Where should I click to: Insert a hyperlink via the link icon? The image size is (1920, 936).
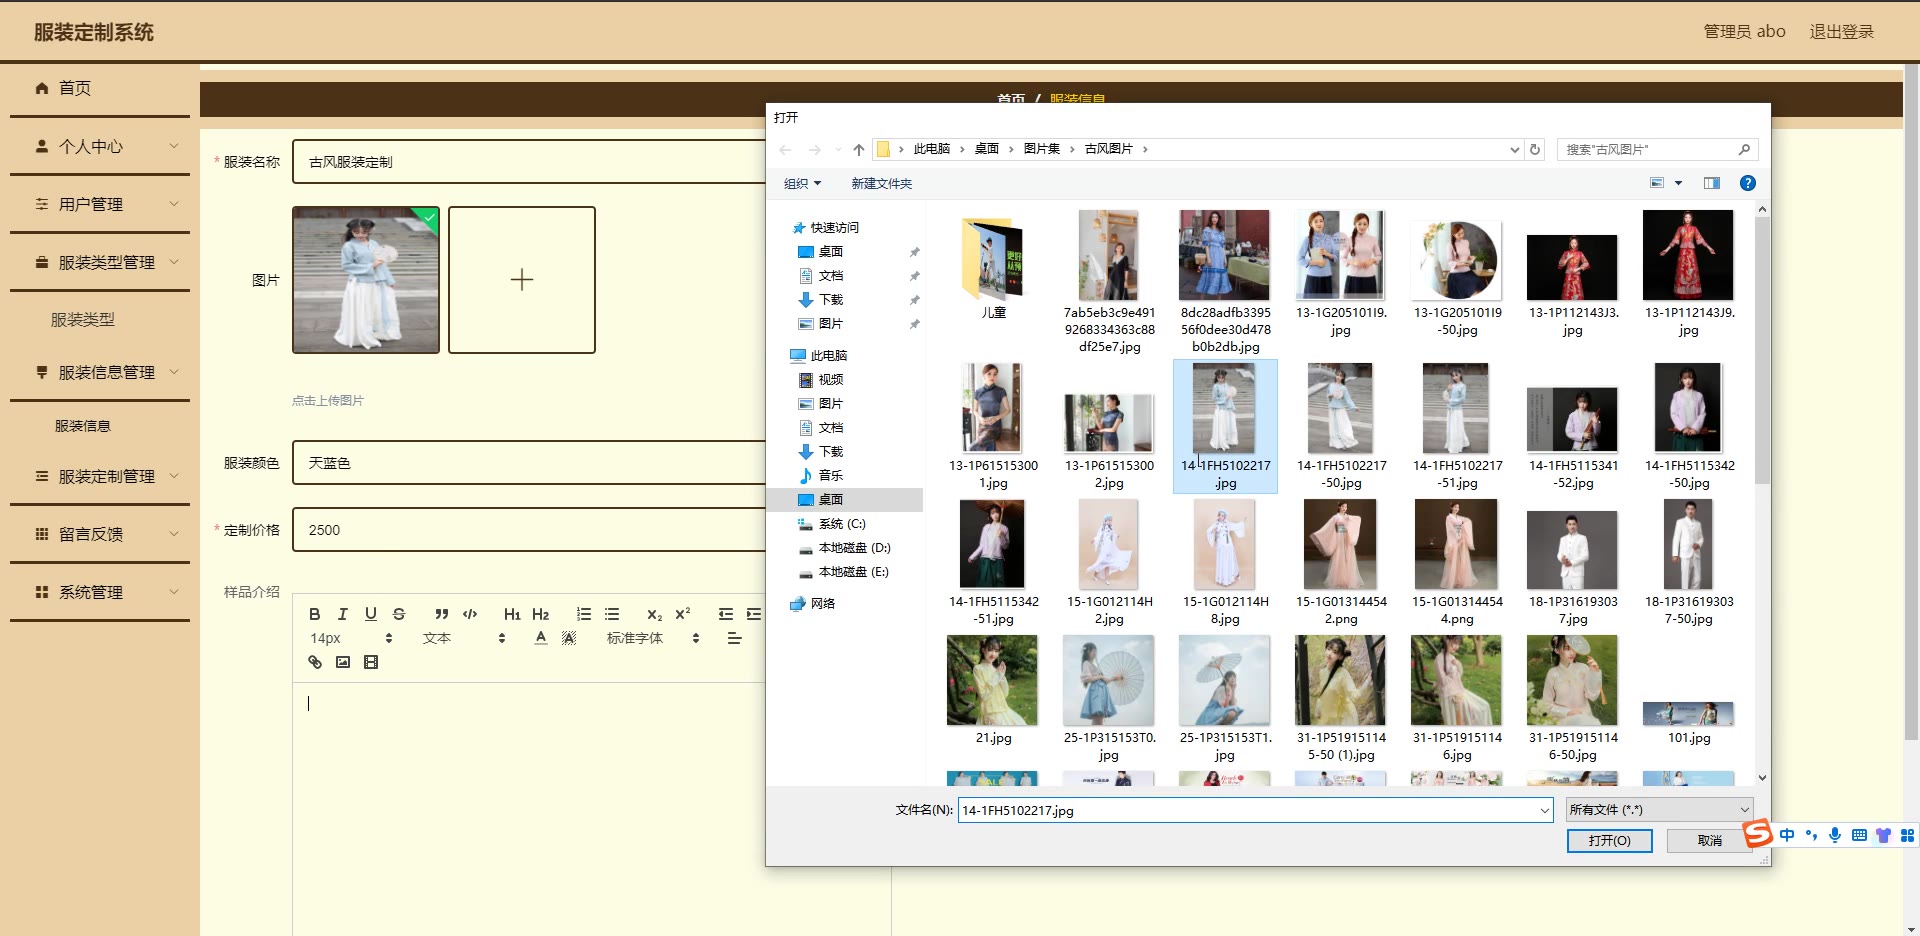(x=315, y=662)
